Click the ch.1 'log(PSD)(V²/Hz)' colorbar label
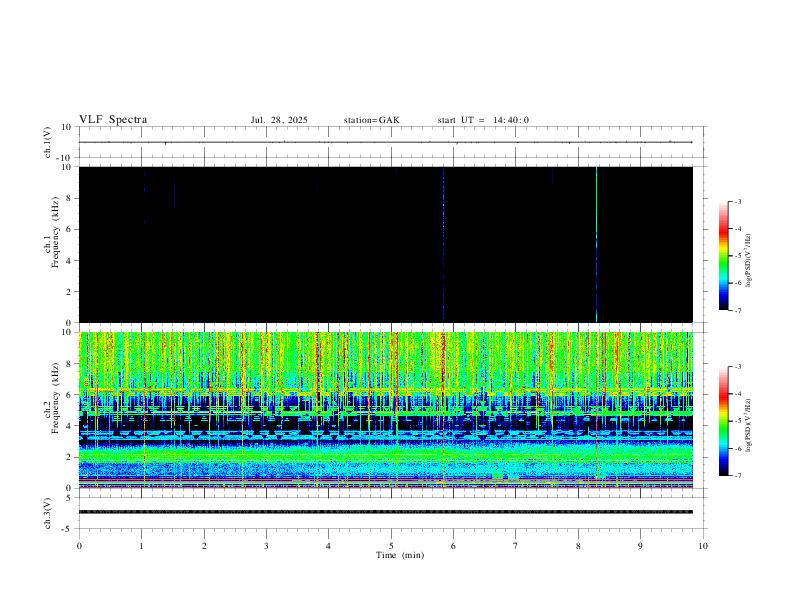This screenshot has height=612, width=792. 749,261
